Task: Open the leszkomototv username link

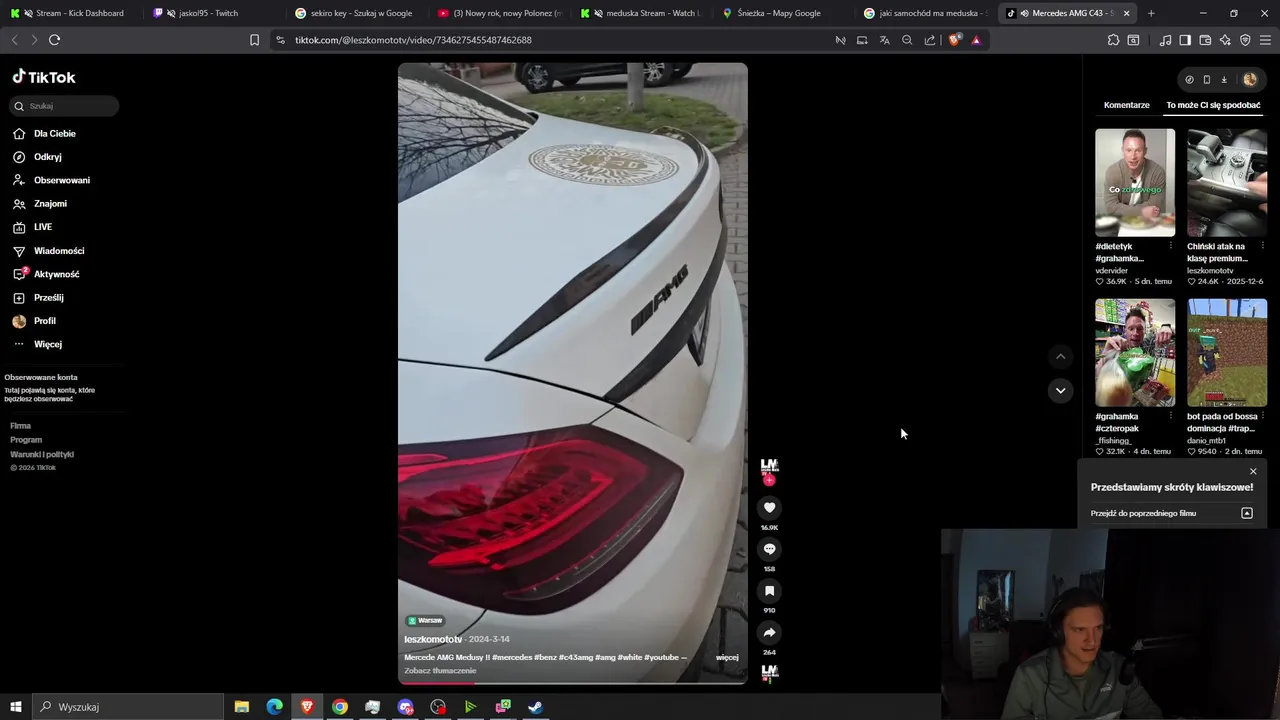Action: pos(433,639)
